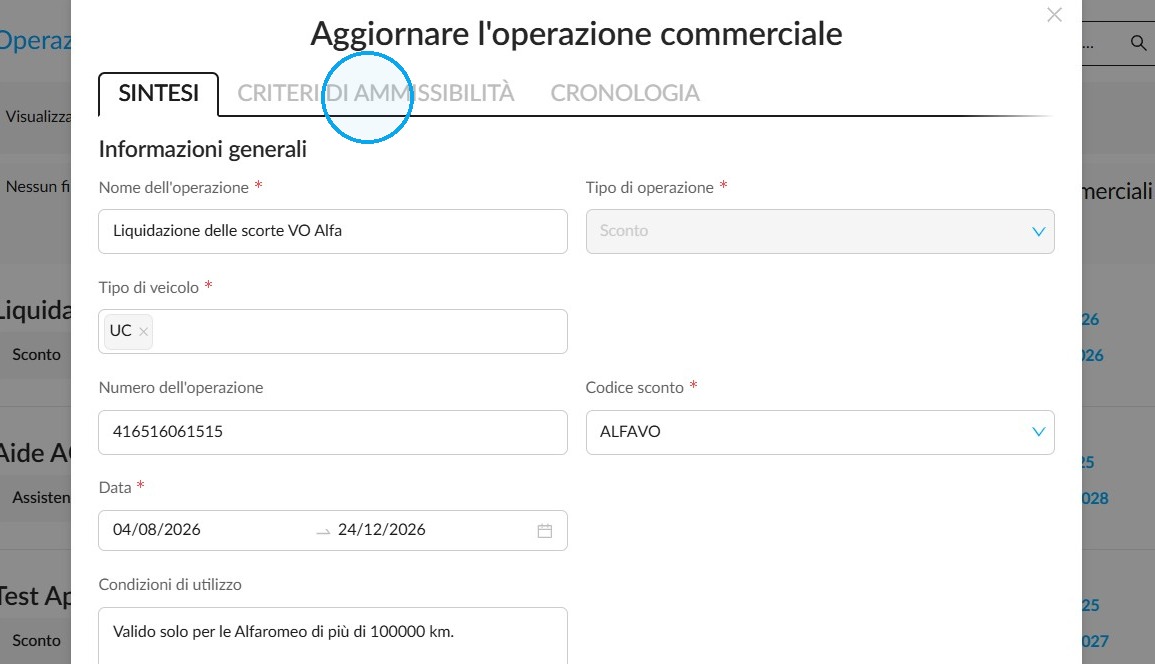This screenshot has width=1155, height=664.
Task: Open the calendar picker in Data field
Action: [x=544, y=531]
